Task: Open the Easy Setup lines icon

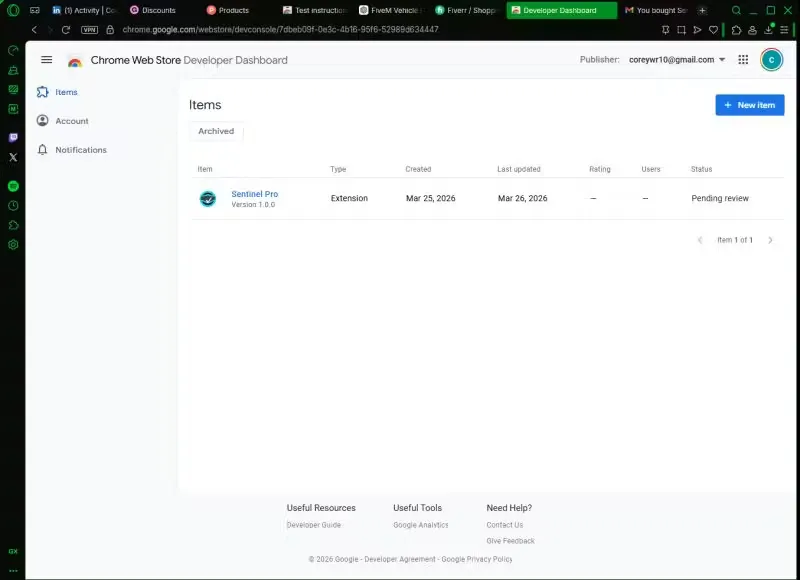Action: (784, 30)
